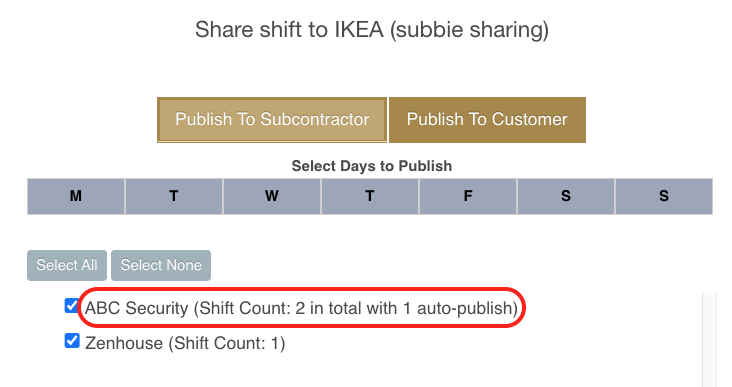Image resolution: width=732 pixels, height=387 pixels.
Task: Click the Select All button
Action: 67,265
